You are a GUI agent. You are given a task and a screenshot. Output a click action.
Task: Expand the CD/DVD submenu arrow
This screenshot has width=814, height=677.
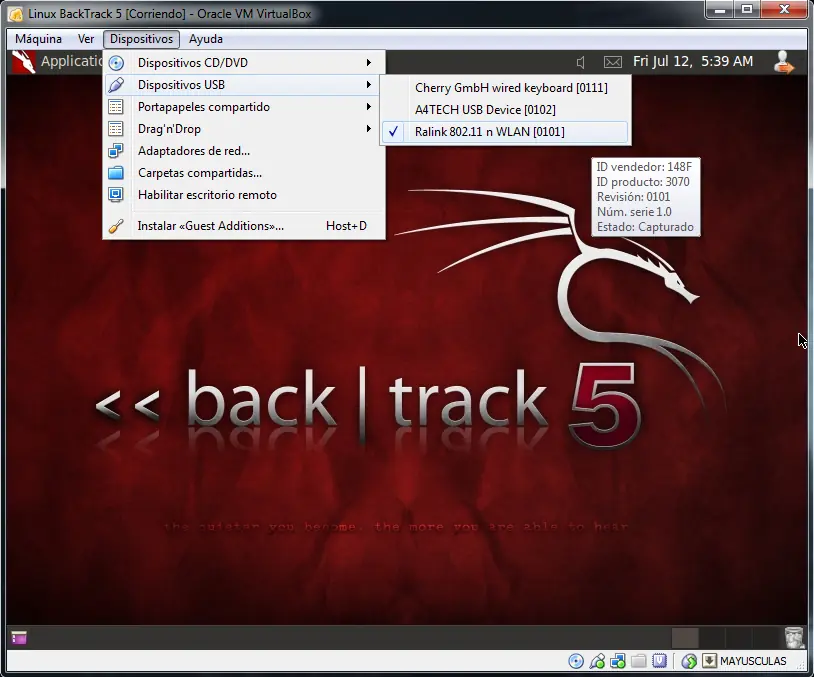coord(369,63)
